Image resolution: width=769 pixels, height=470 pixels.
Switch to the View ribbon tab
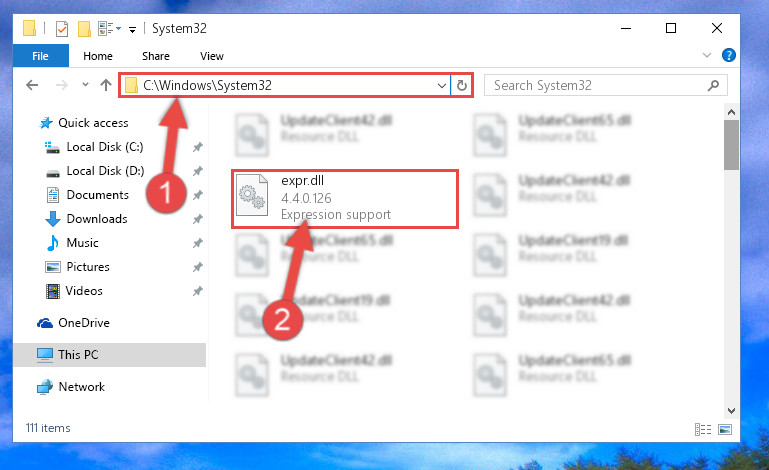(212, 56)
